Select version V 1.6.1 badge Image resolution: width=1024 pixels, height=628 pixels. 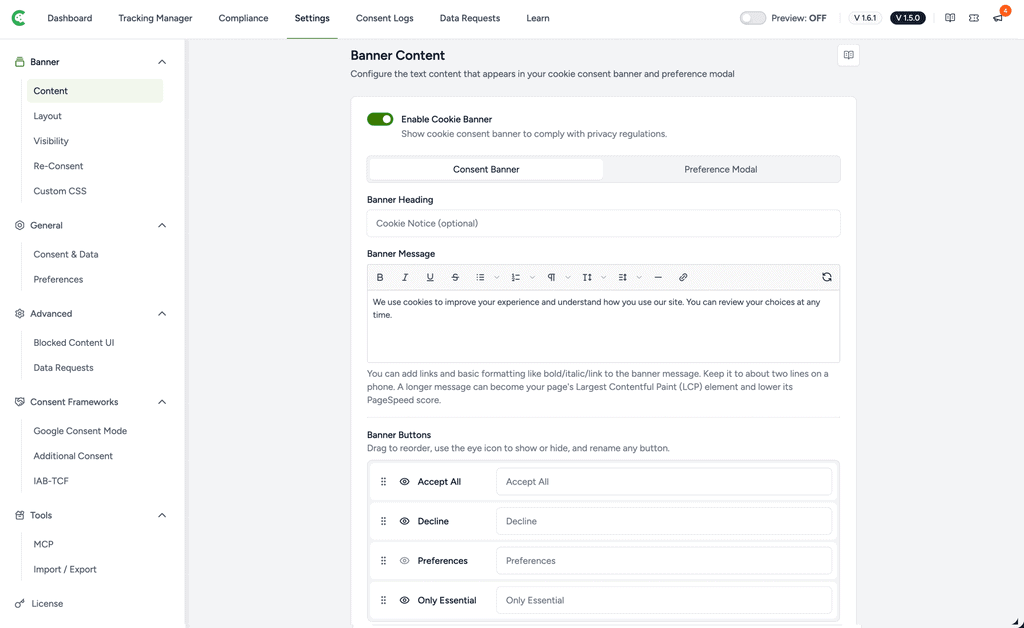(865, 18)
